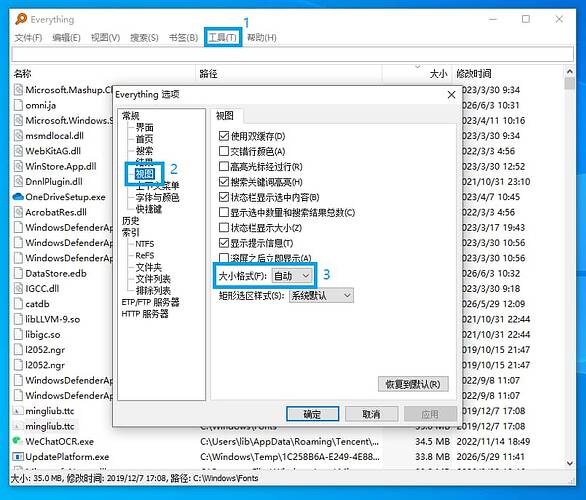The image size is (586, 500).
Task: Click the IGCC.dll file icon
Action: (18, 288)
